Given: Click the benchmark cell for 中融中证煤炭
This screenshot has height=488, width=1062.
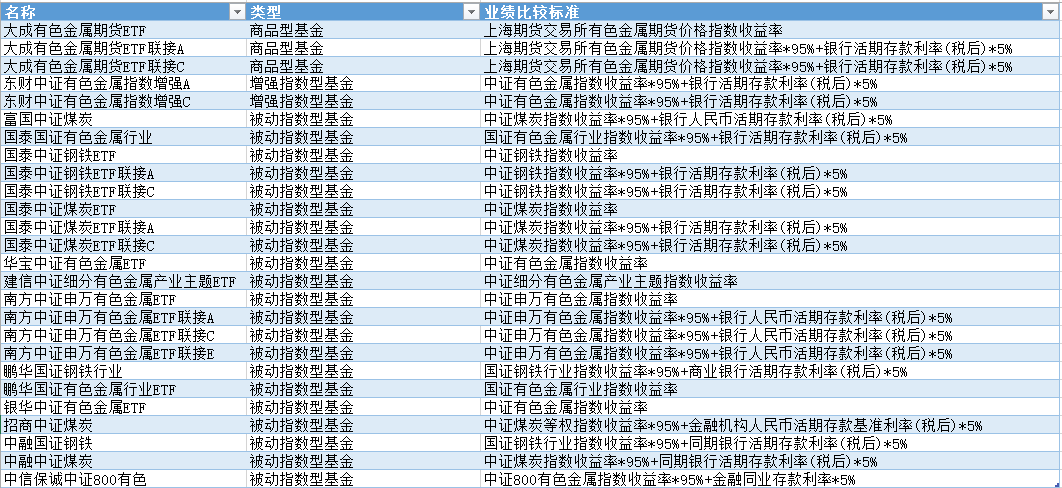Looking at the screenshot, I should coord(771,460).
